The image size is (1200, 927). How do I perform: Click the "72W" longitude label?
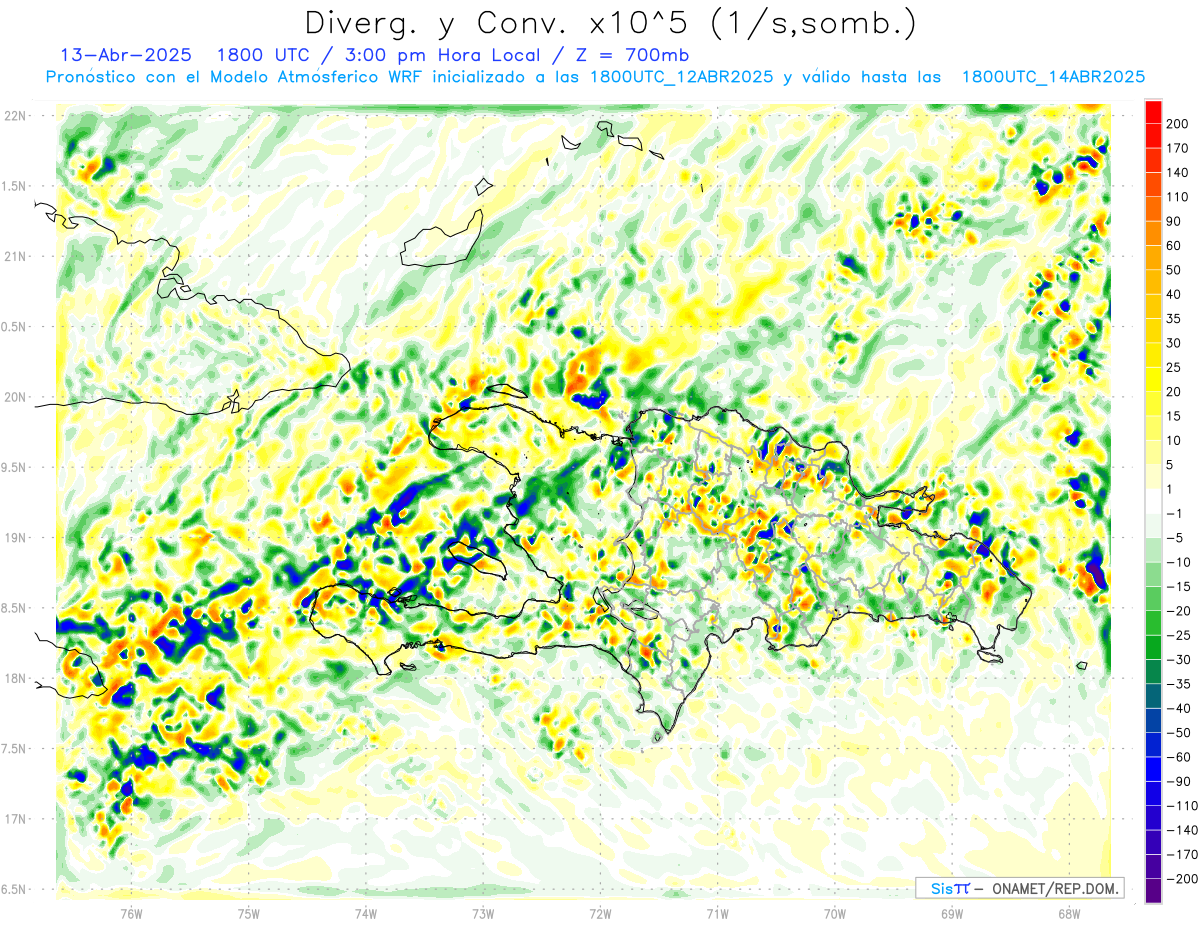pyautogui.click(x=600, y=914)
